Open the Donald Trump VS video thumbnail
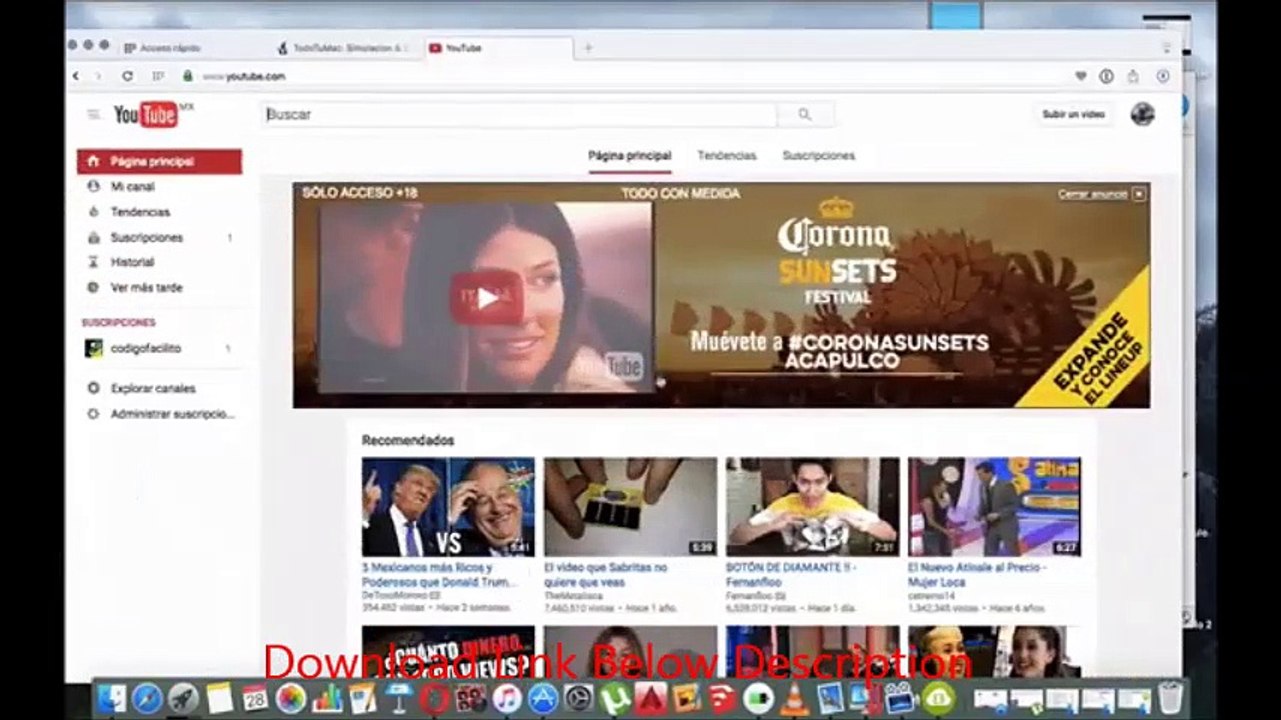Screen dimensions: 1281x720 (x=448, y=507)
